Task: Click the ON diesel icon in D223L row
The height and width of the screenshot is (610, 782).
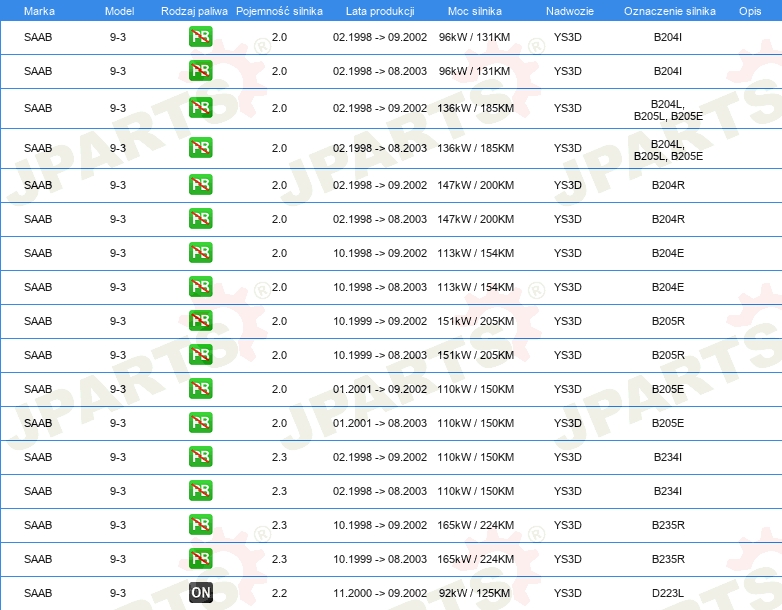Action: coord(200,593)
